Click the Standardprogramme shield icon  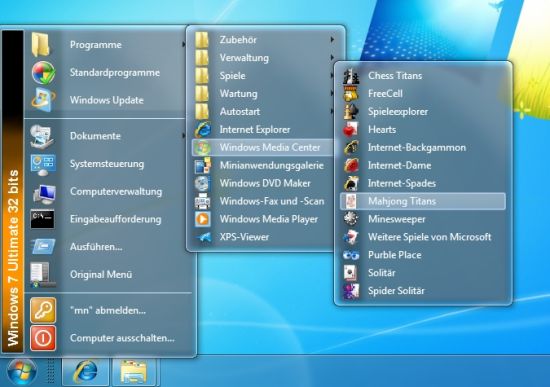click(43, 73)
